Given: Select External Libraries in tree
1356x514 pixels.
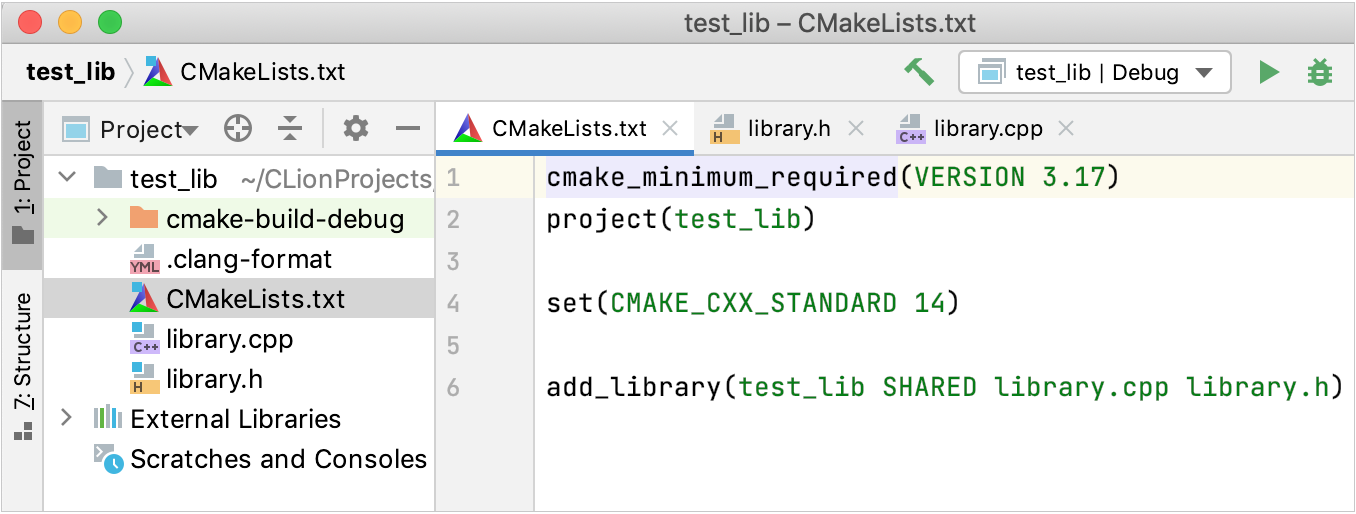Looking at the screenshot, I should [x=236, y=419].
